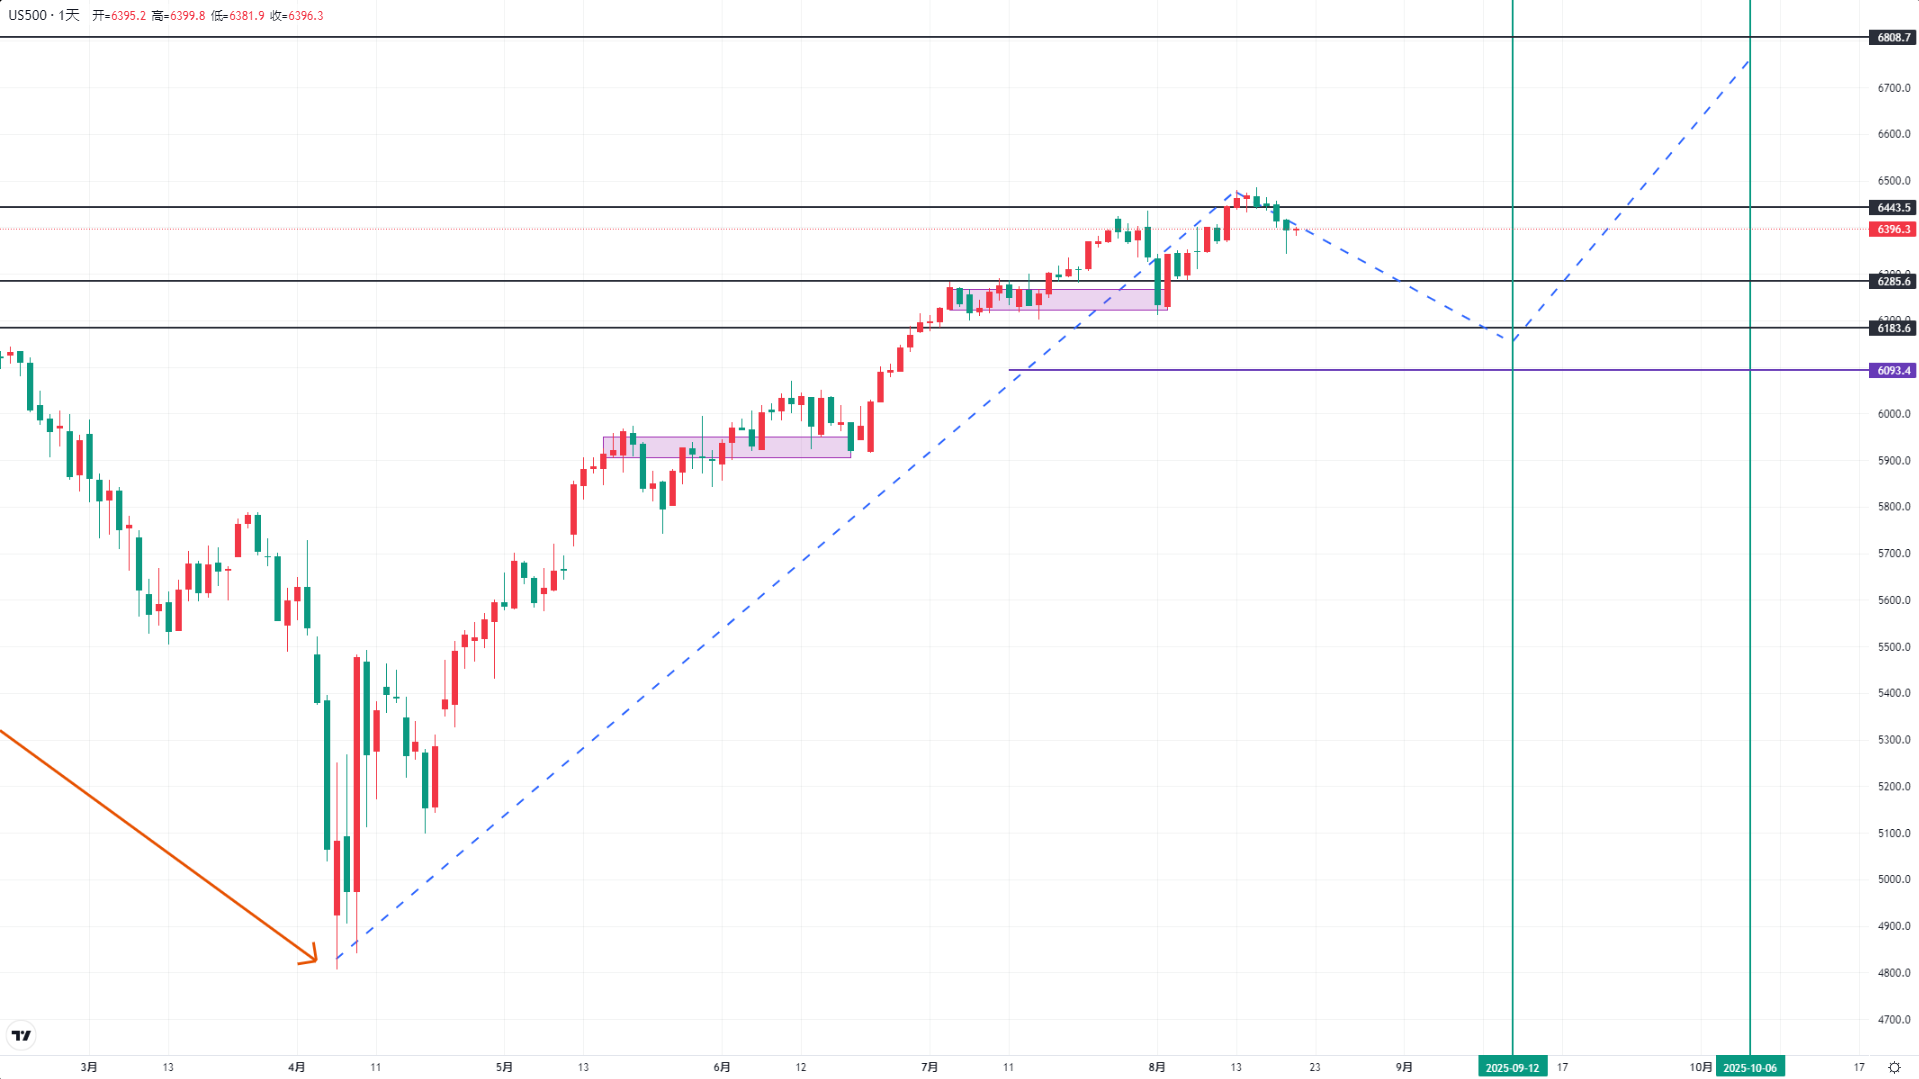This screenshot has height=1079, width=1919.
Task: Click the purple 6093.4 price label
Action: point(1892,370)
